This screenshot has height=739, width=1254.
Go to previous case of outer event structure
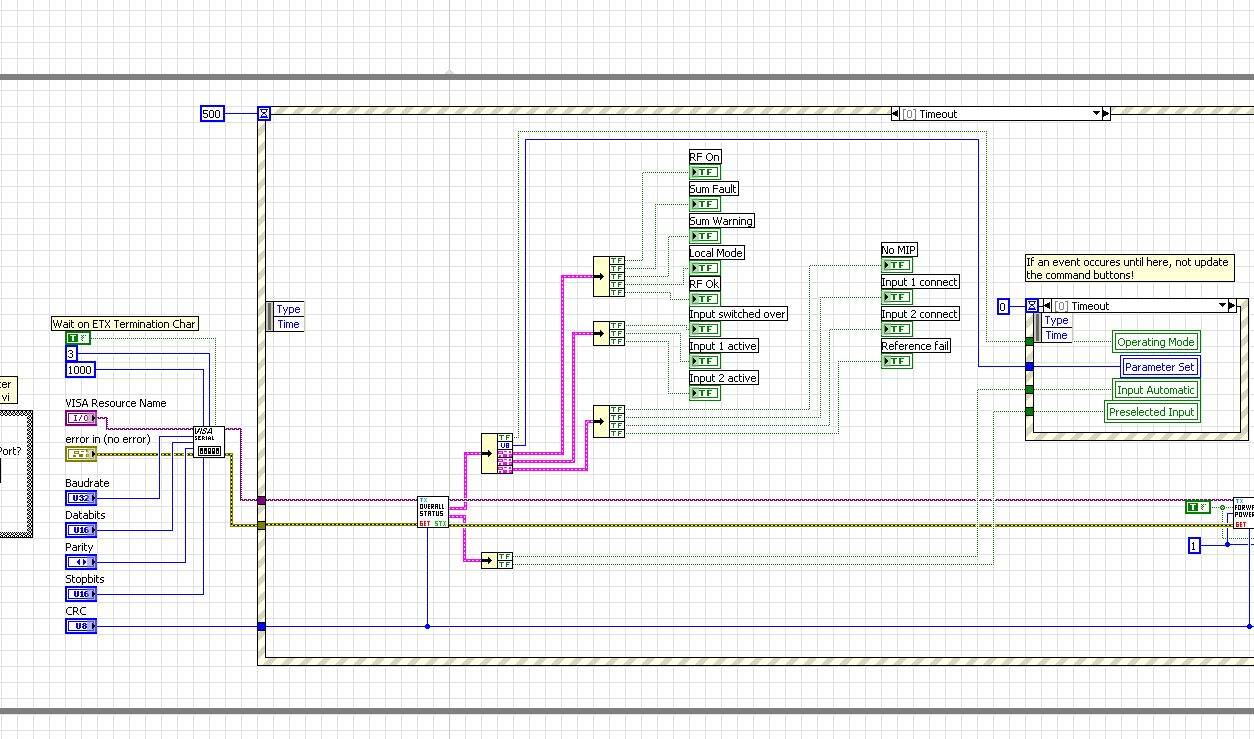pos(895,114)
